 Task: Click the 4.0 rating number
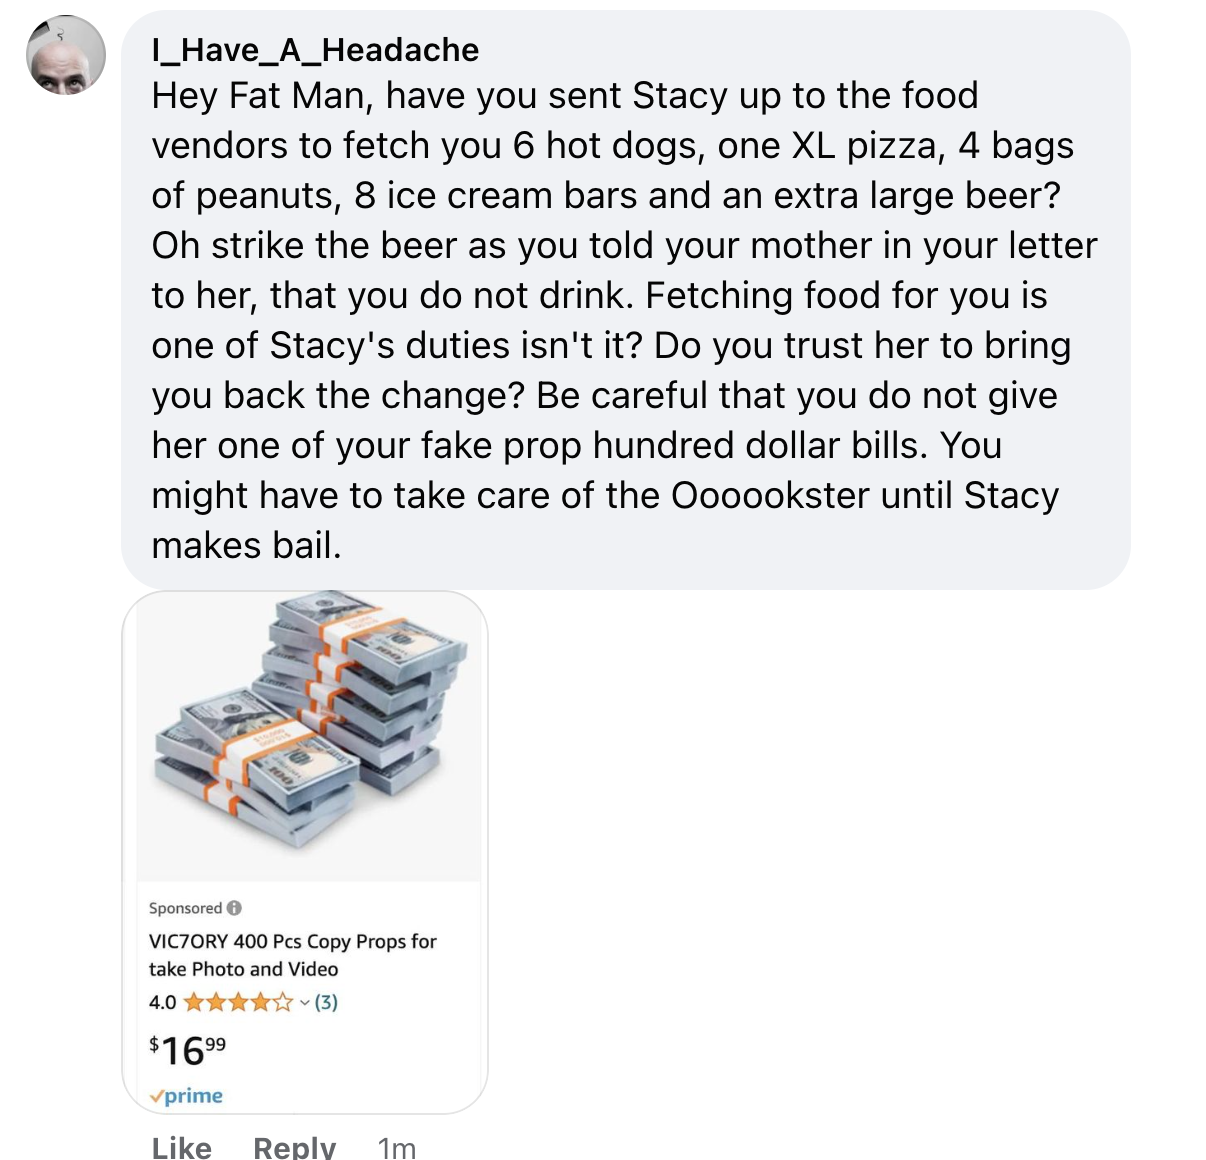(162, 1002)
